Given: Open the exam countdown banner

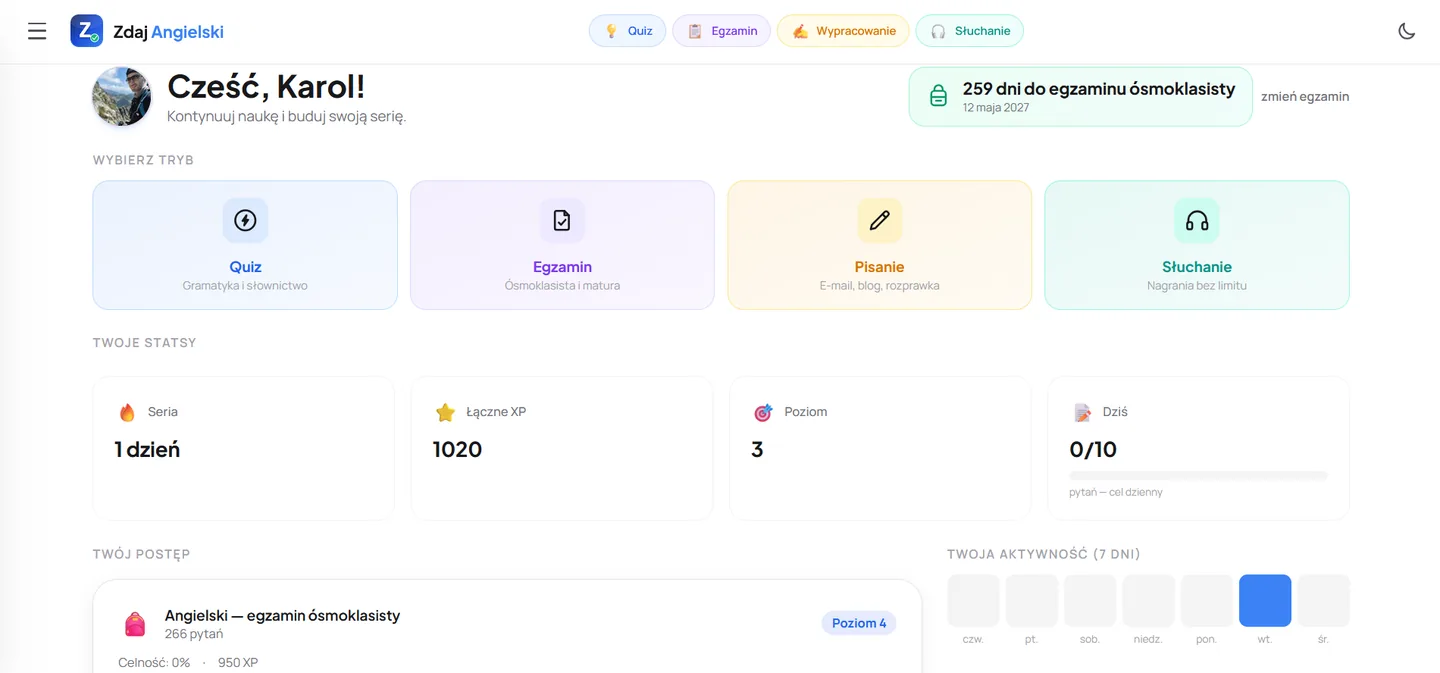Looking at the screenshot, I should click(x=1080, y=97).
